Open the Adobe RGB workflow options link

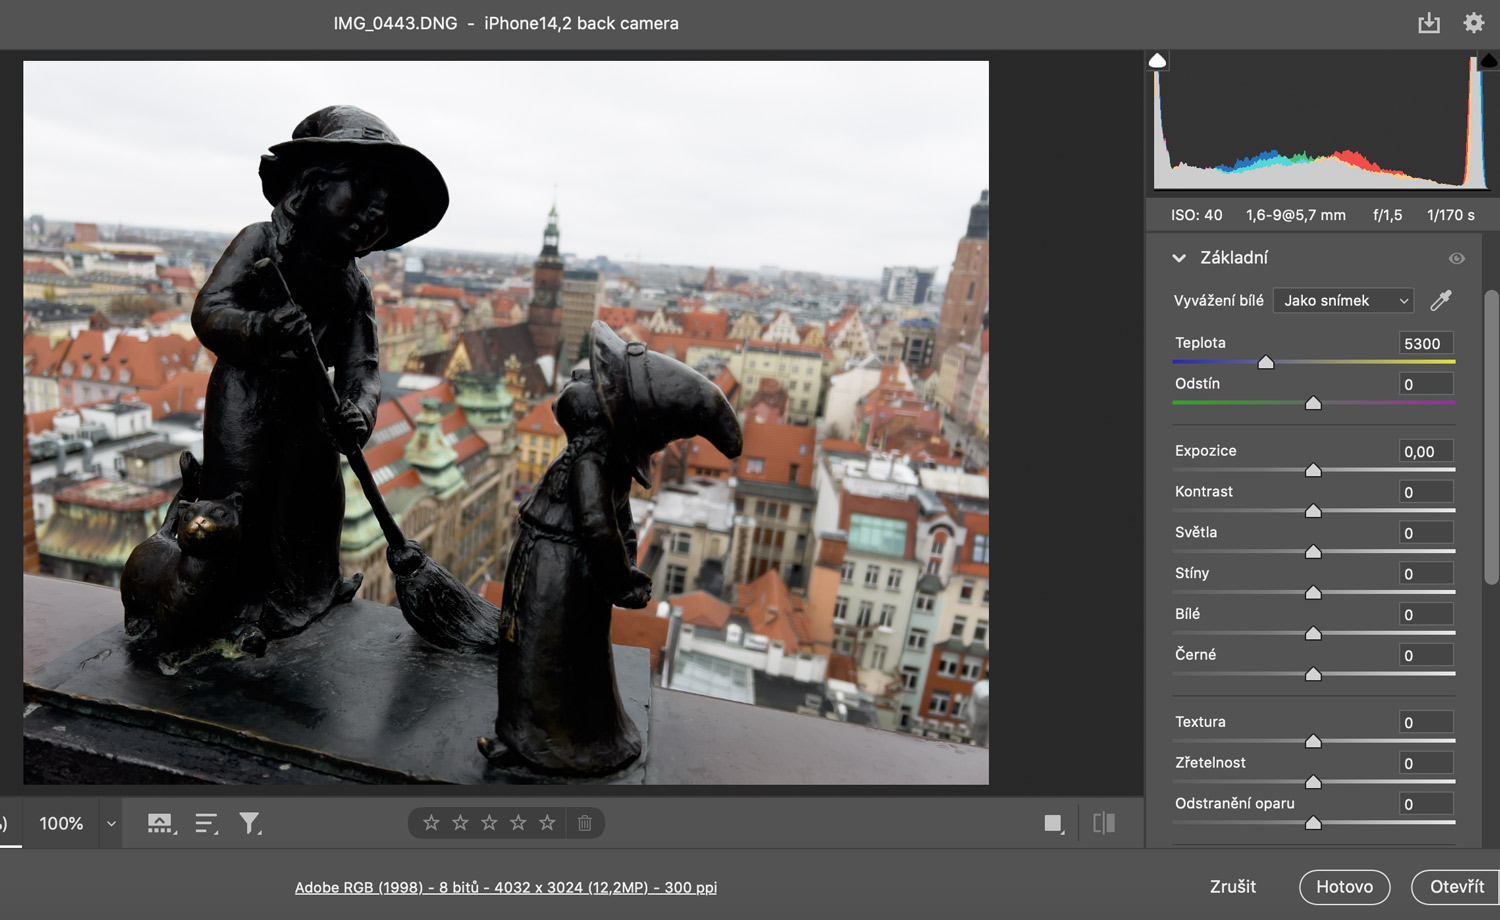505,887
